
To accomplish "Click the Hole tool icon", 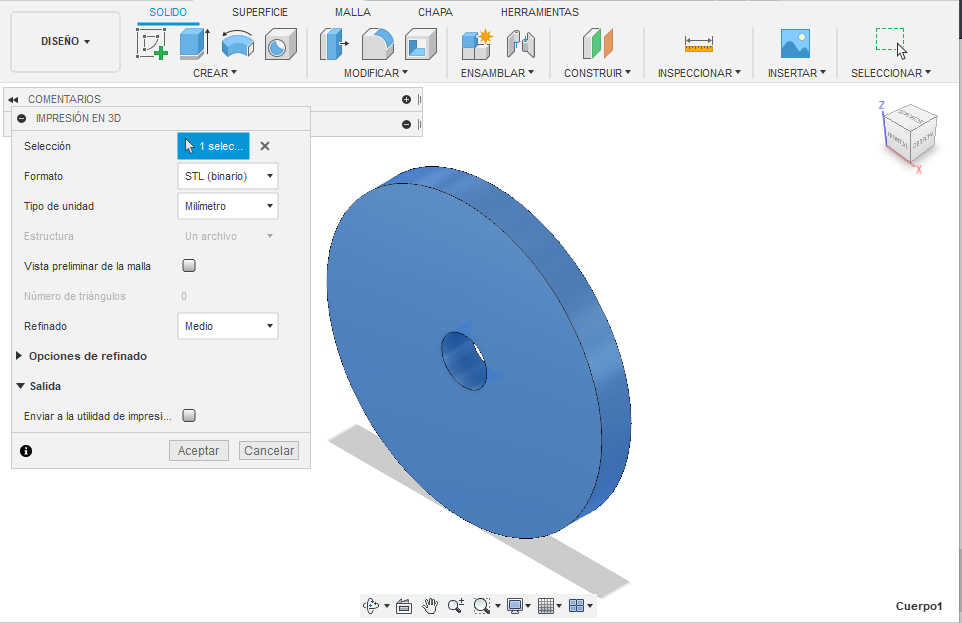I will coord(280,44).
